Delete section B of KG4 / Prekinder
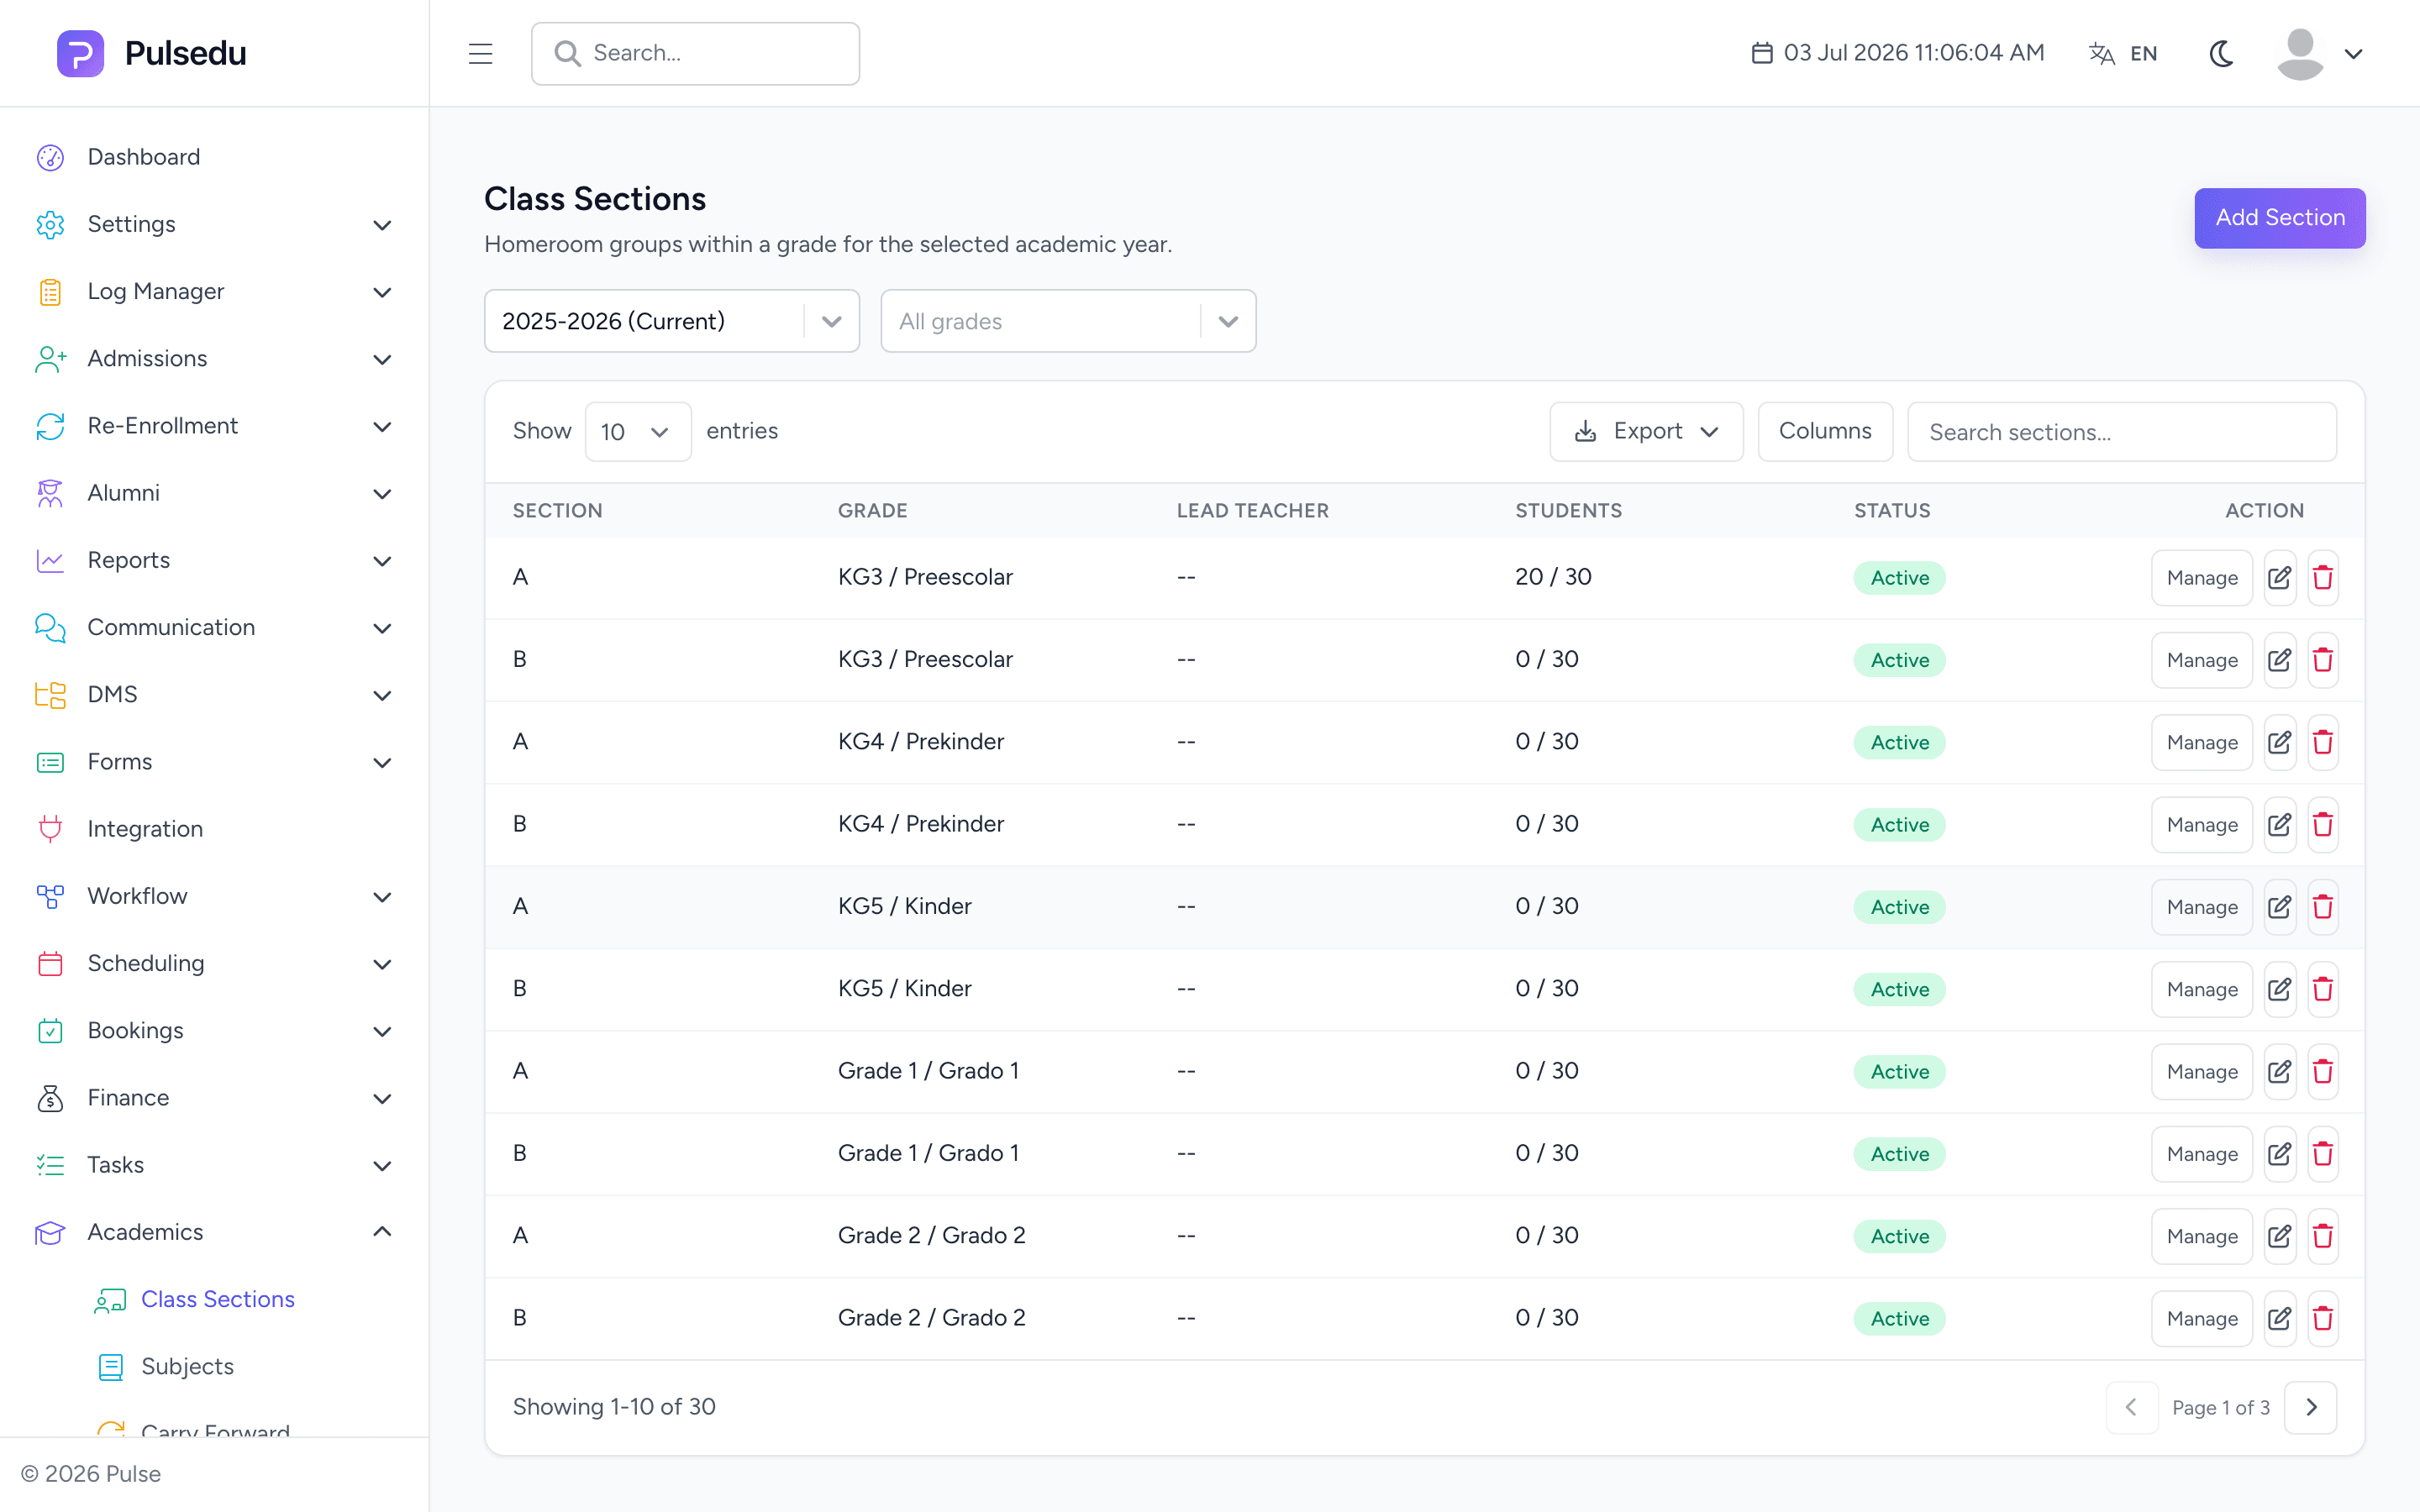Screen dimensions: 2420x1512 click(x=2322, y=824)
